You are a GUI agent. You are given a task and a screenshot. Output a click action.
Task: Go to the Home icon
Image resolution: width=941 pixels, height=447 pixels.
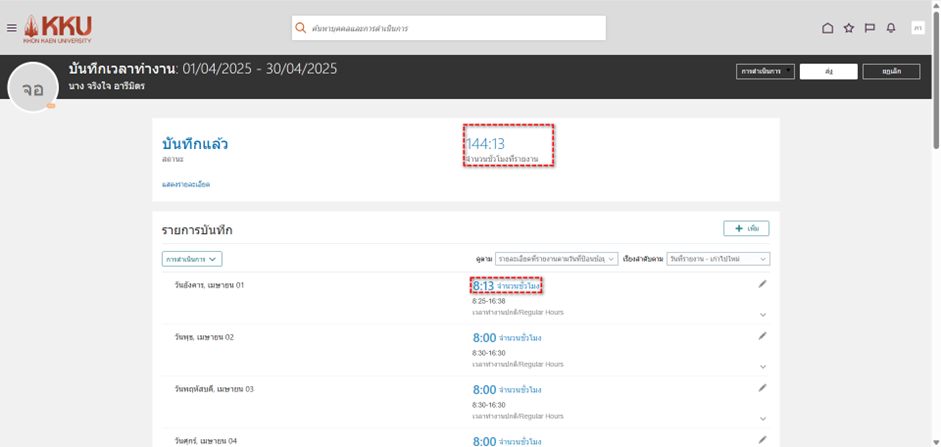pos(827,28)
